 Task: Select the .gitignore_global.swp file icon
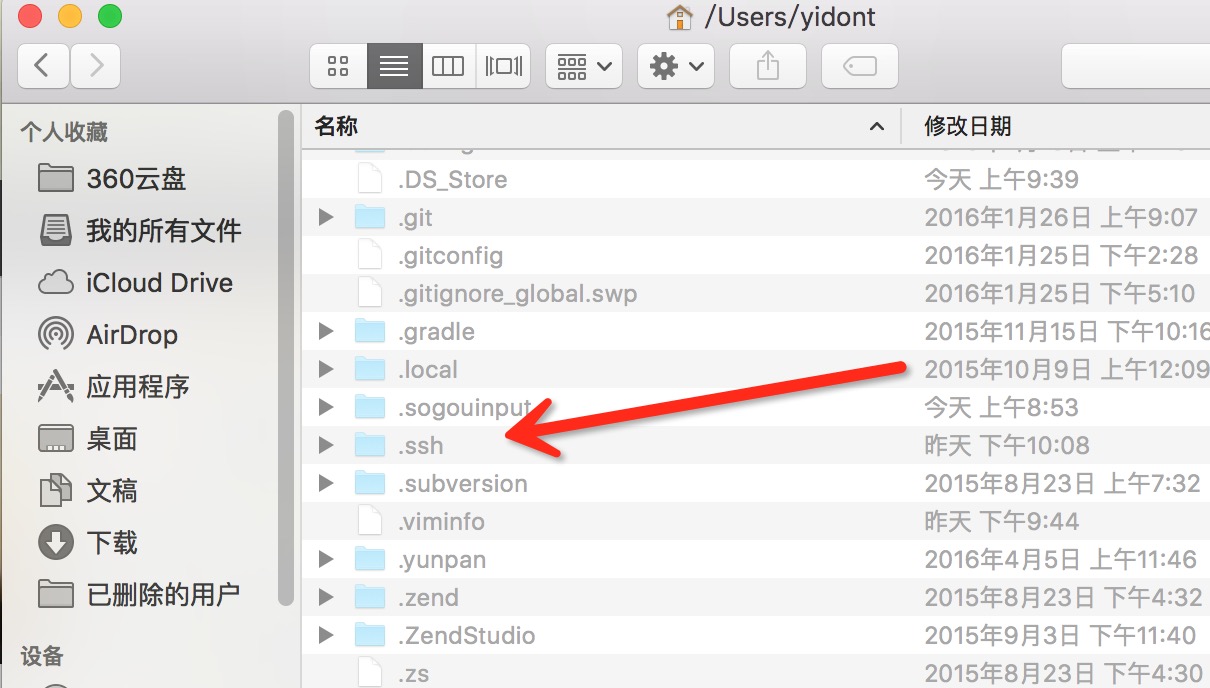point(370,293)
